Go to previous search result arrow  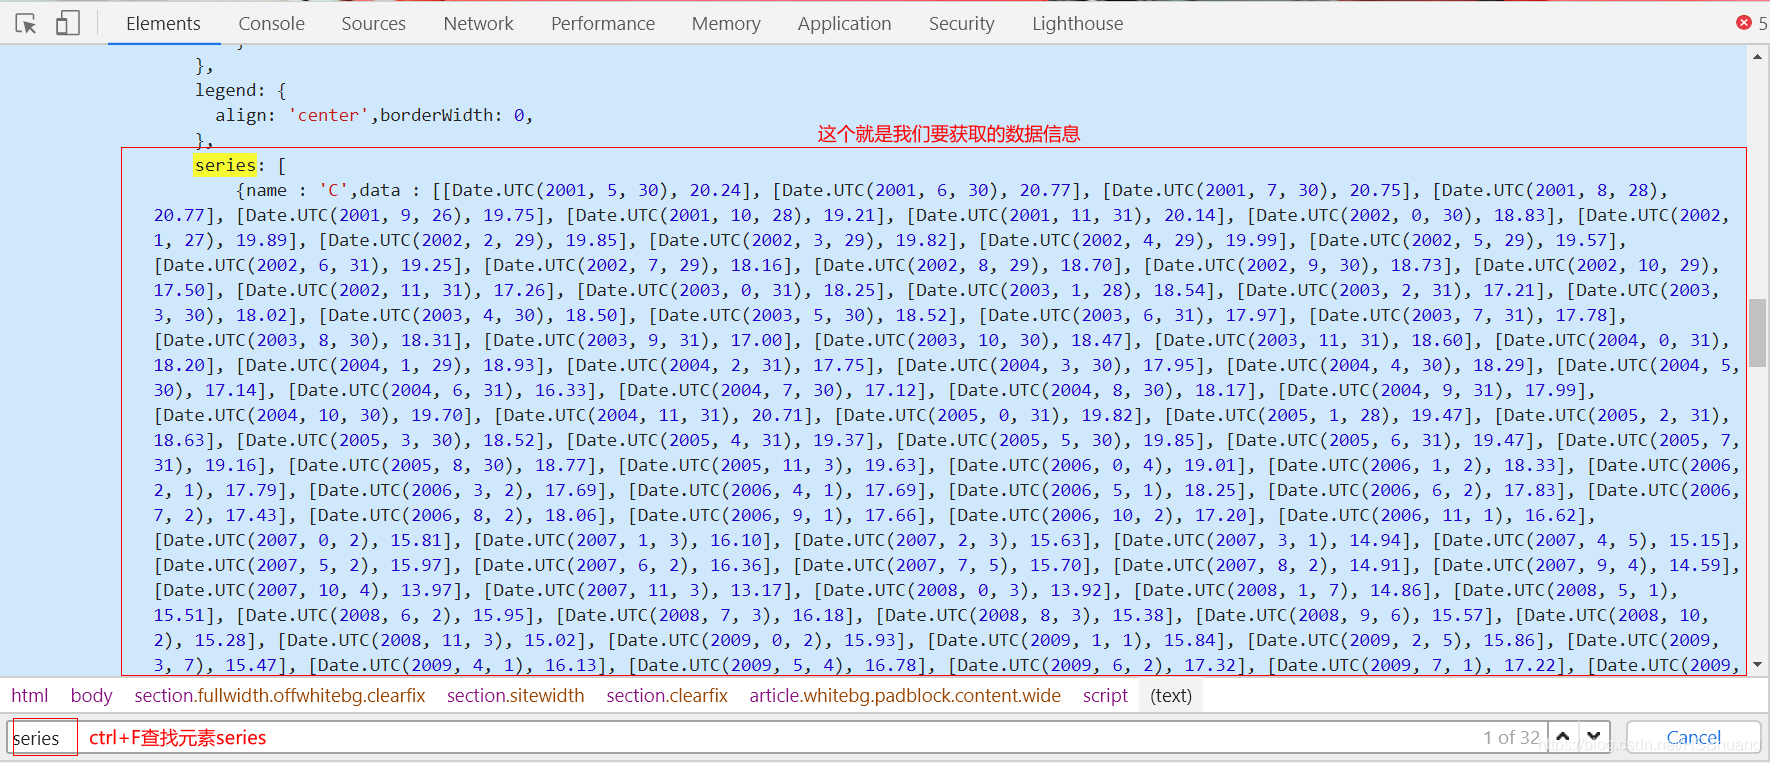1563,737
